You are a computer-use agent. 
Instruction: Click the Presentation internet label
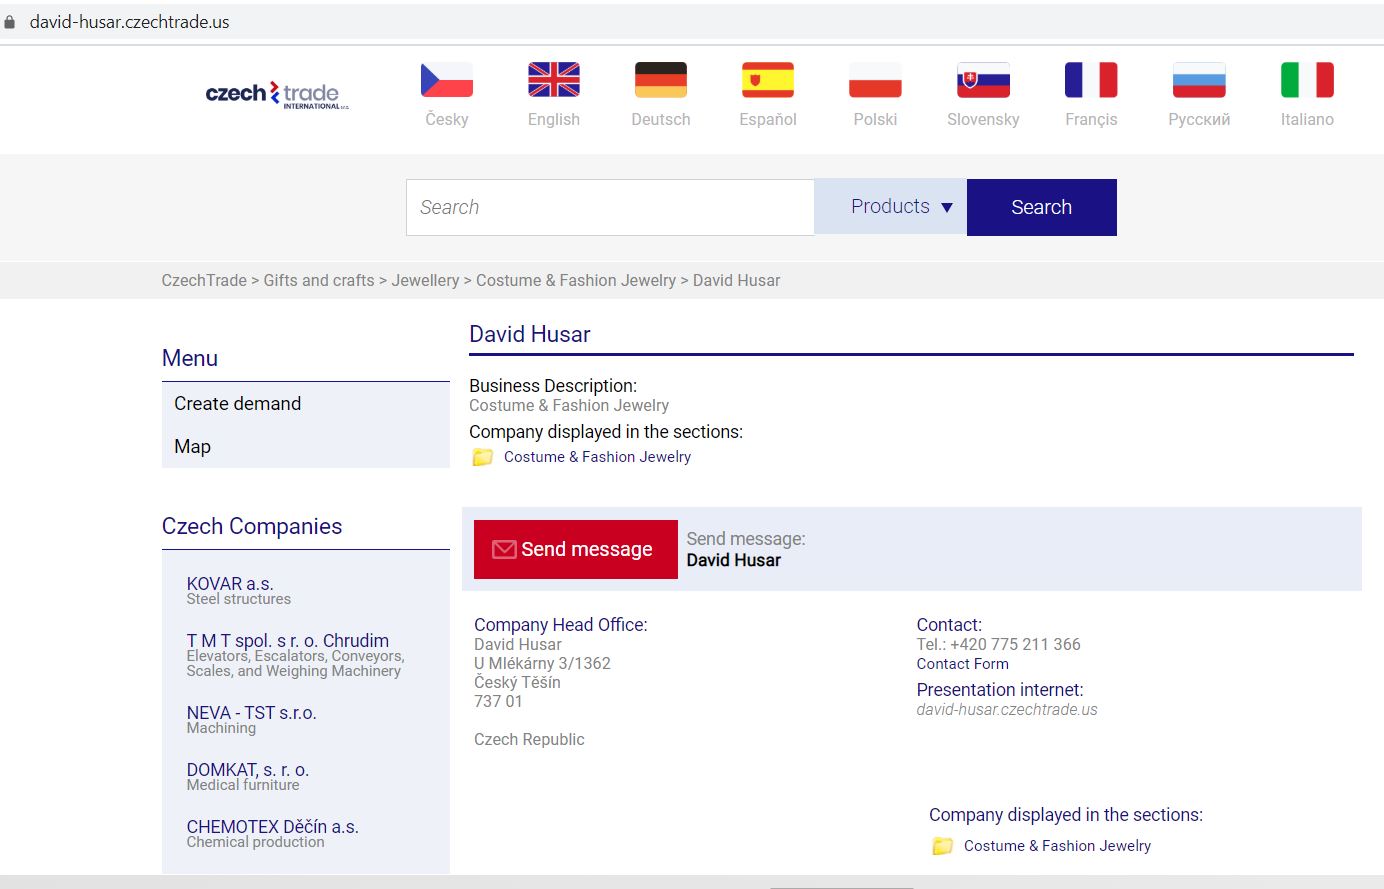[1000, 690]
